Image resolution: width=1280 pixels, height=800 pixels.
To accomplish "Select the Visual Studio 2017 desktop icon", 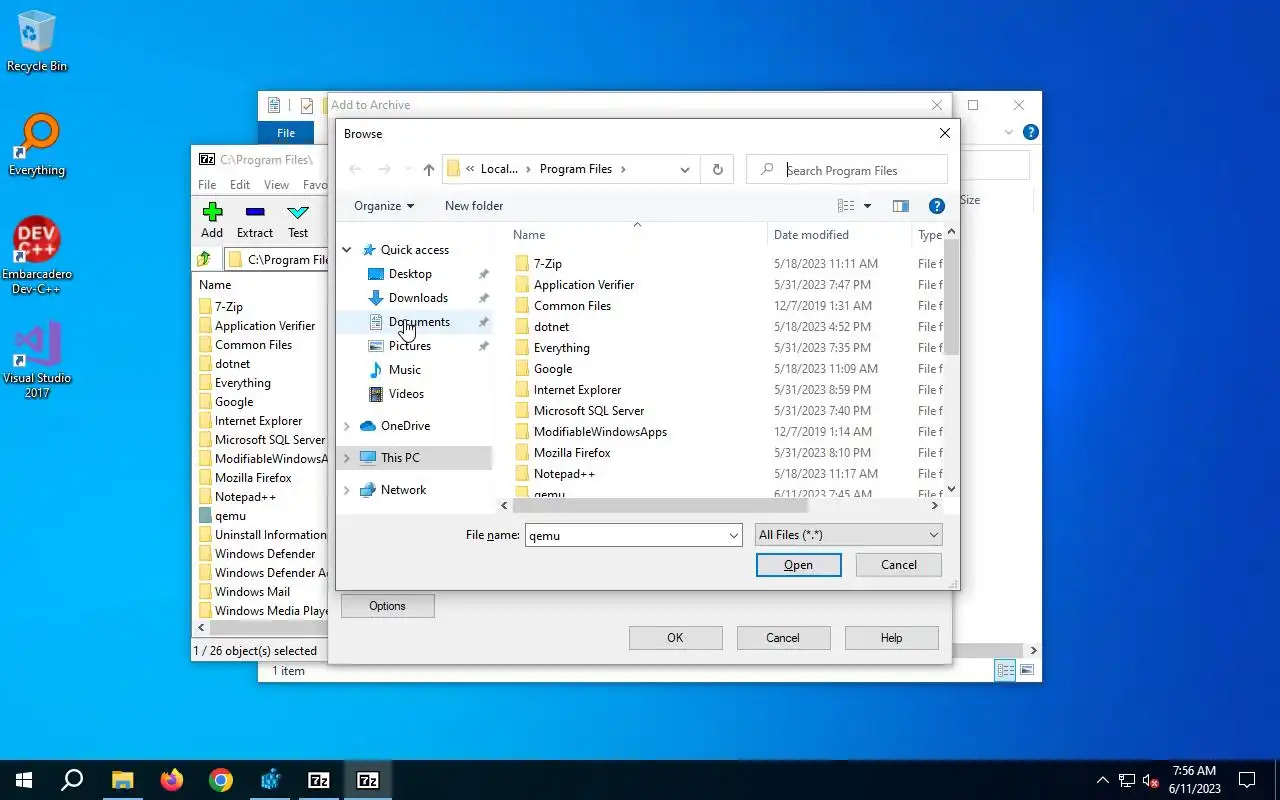I will point(37,360).
